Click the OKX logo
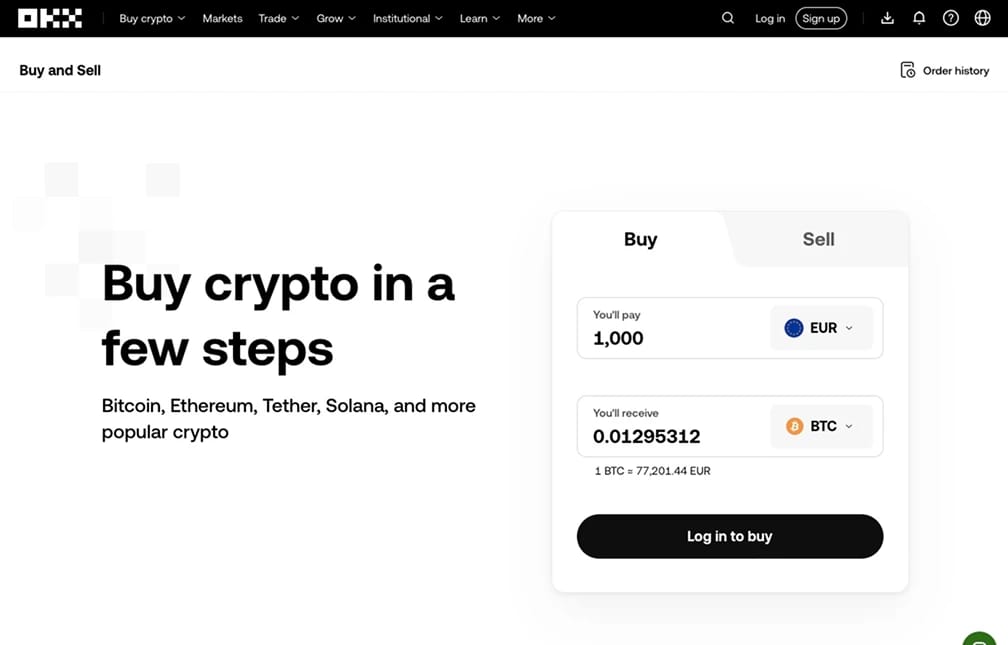 point(50,18)
